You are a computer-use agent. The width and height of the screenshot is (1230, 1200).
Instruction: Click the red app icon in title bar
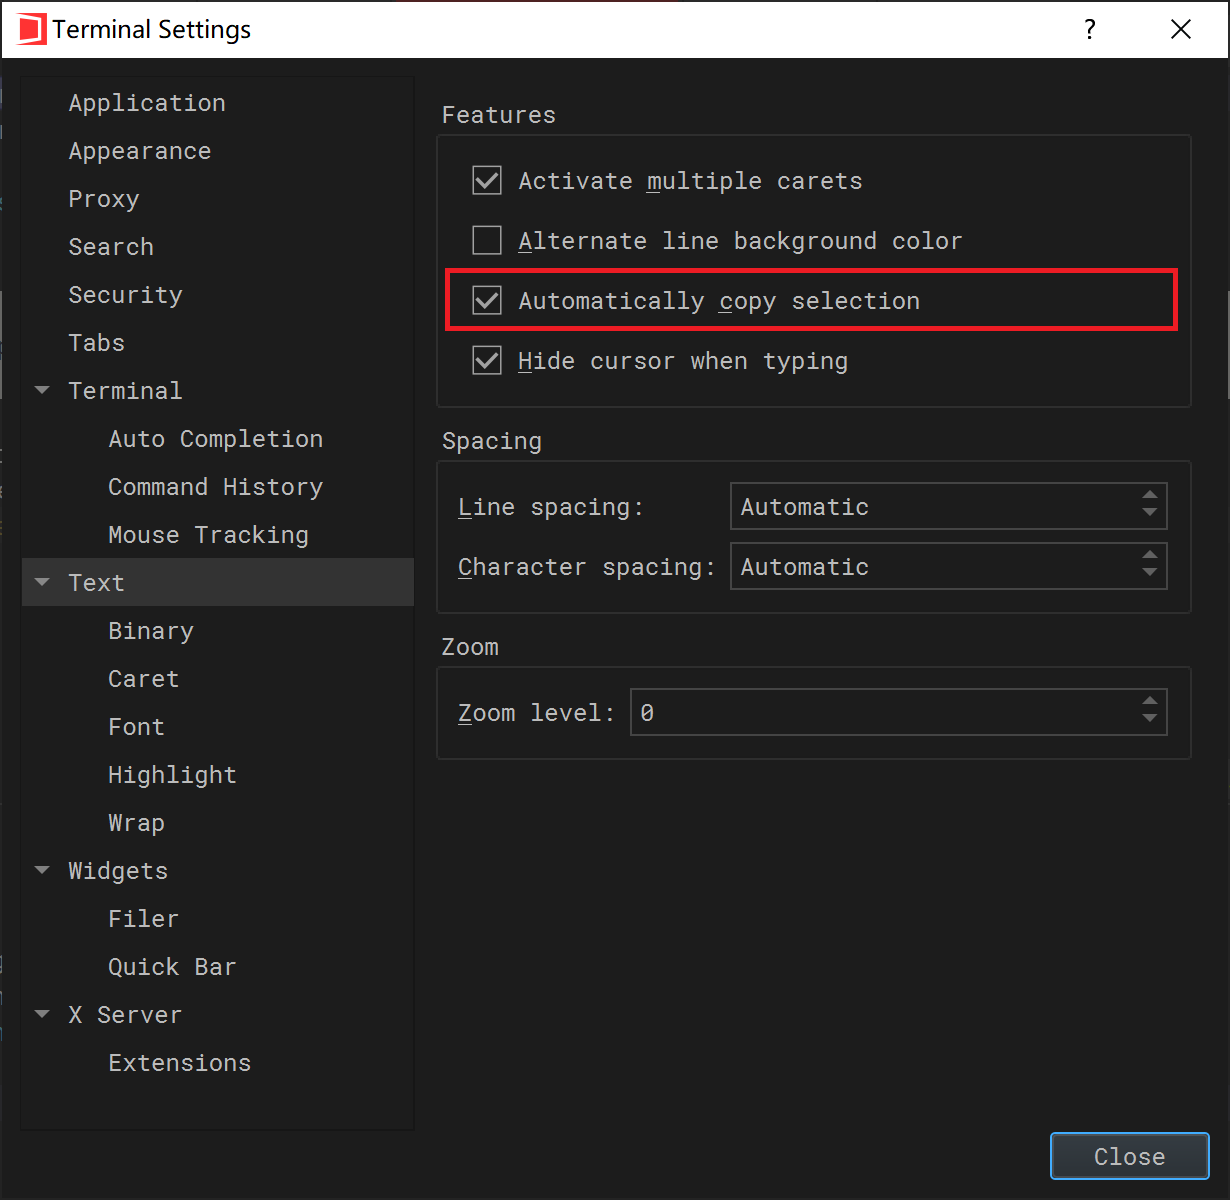(31, 29)
